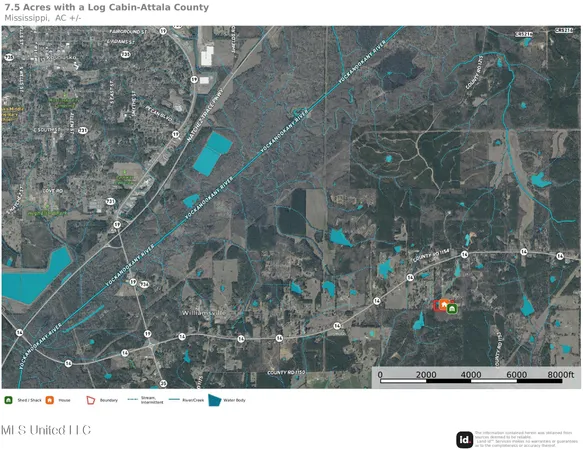Image resolution: width=583 pixels, height=450 pixels.
Task: Click the "8000ft" label on the scale bar
Action: point(561,375)
